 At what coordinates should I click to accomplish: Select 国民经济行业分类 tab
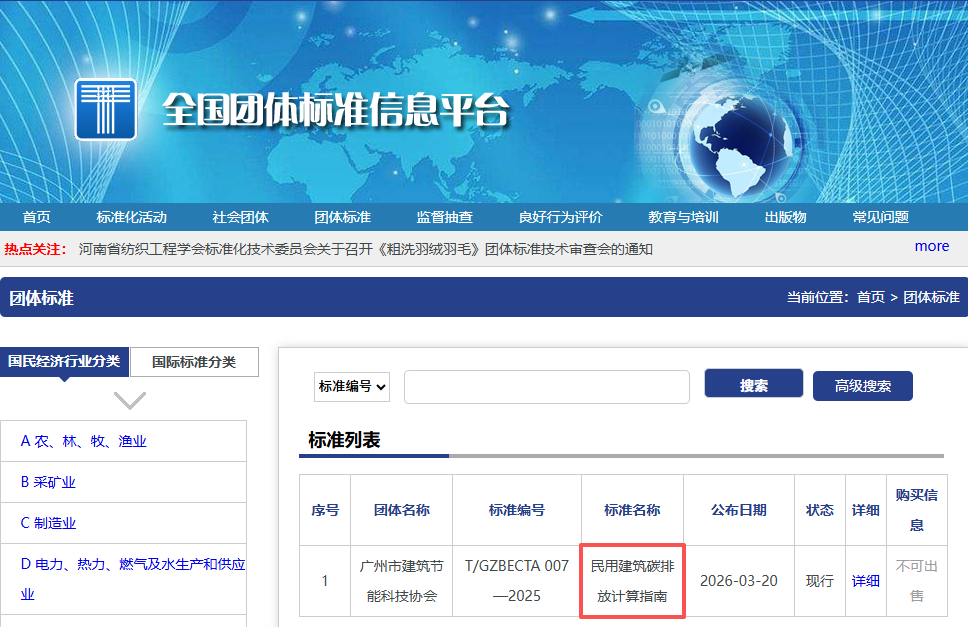64,361
